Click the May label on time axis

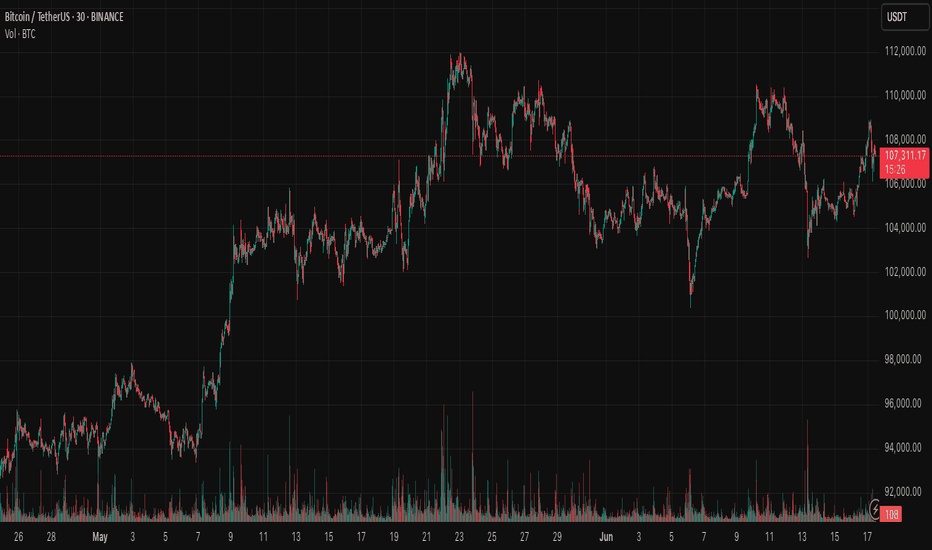[x=100, y=537]
